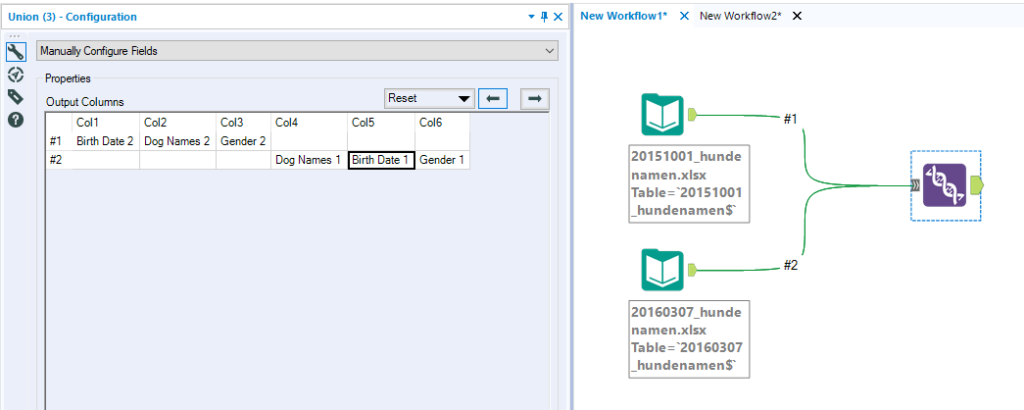Image resolution: width=1024 pixels, height=410 pixels.
Task: Move selected column right with arrow button
Action: pos(535,99)
